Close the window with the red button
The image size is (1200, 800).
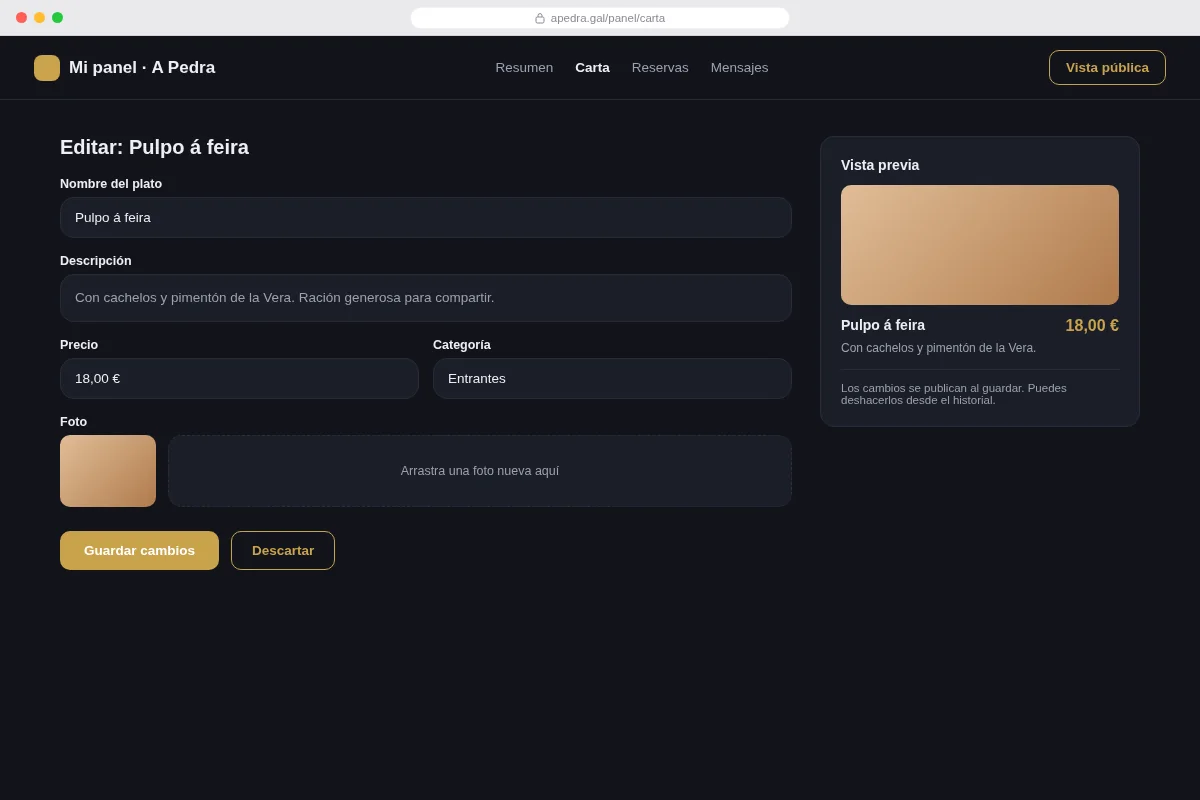click(21, 18)
